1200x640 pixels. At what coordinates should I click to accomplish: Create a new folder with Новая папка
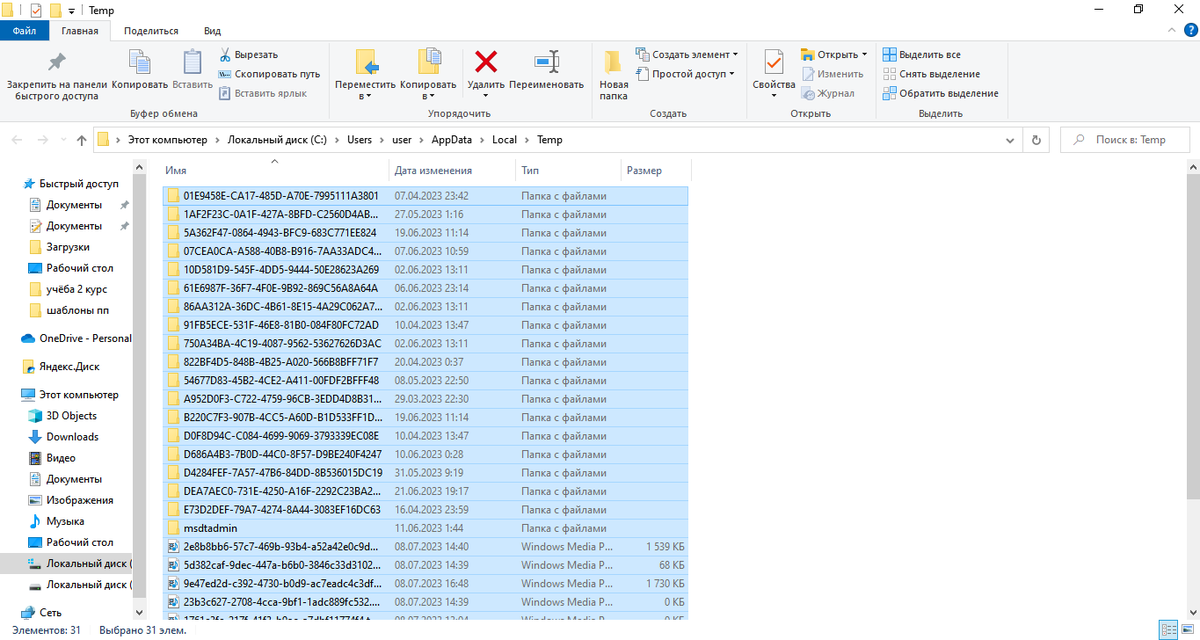[x=614, y=76]
